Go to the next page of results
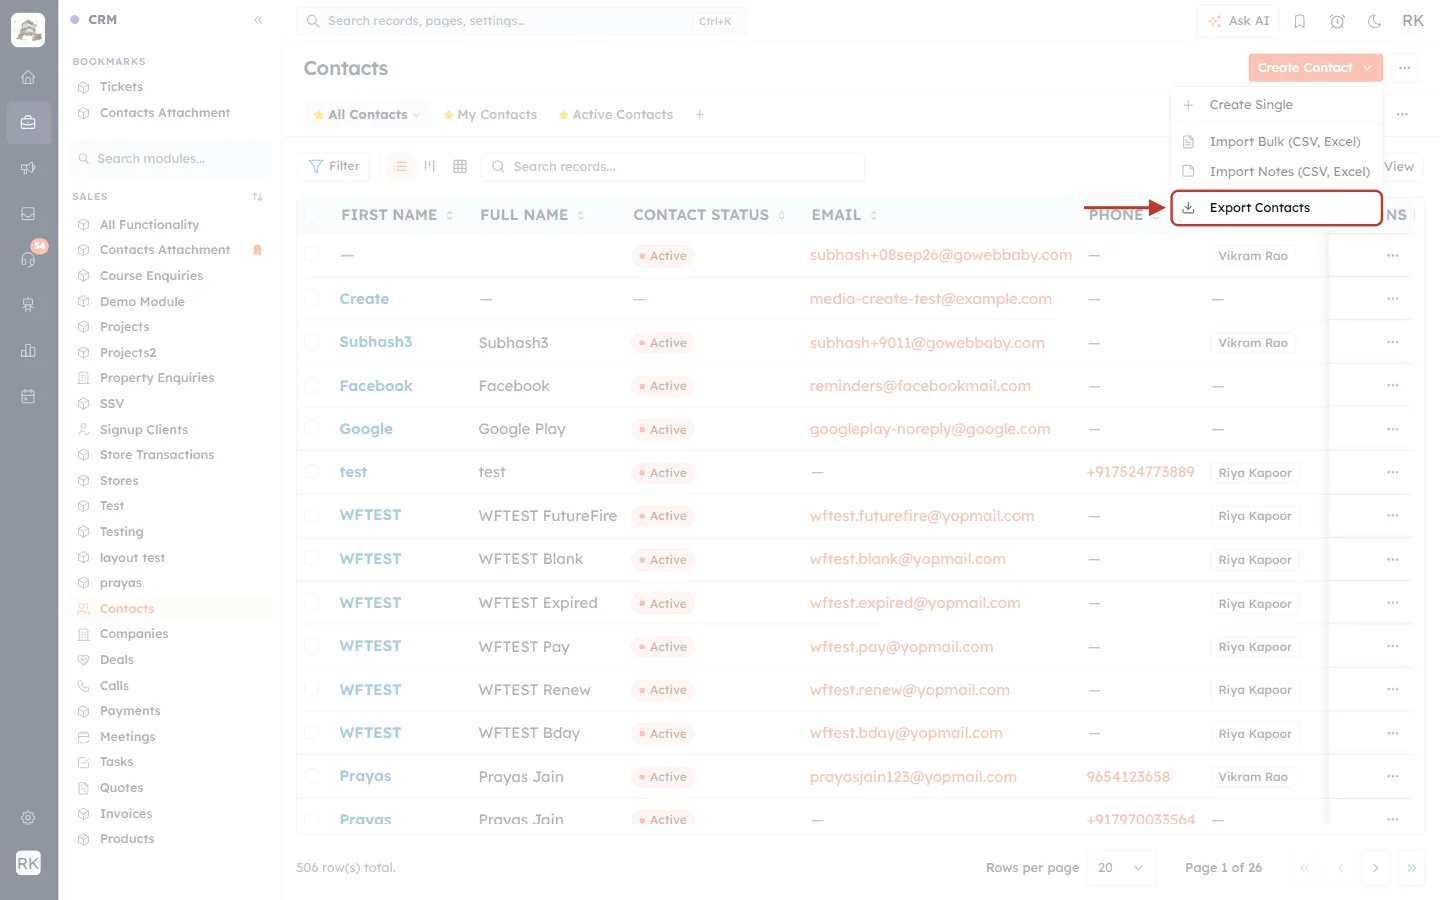Screen dimensions: 1440x900 coord(1376,868)
